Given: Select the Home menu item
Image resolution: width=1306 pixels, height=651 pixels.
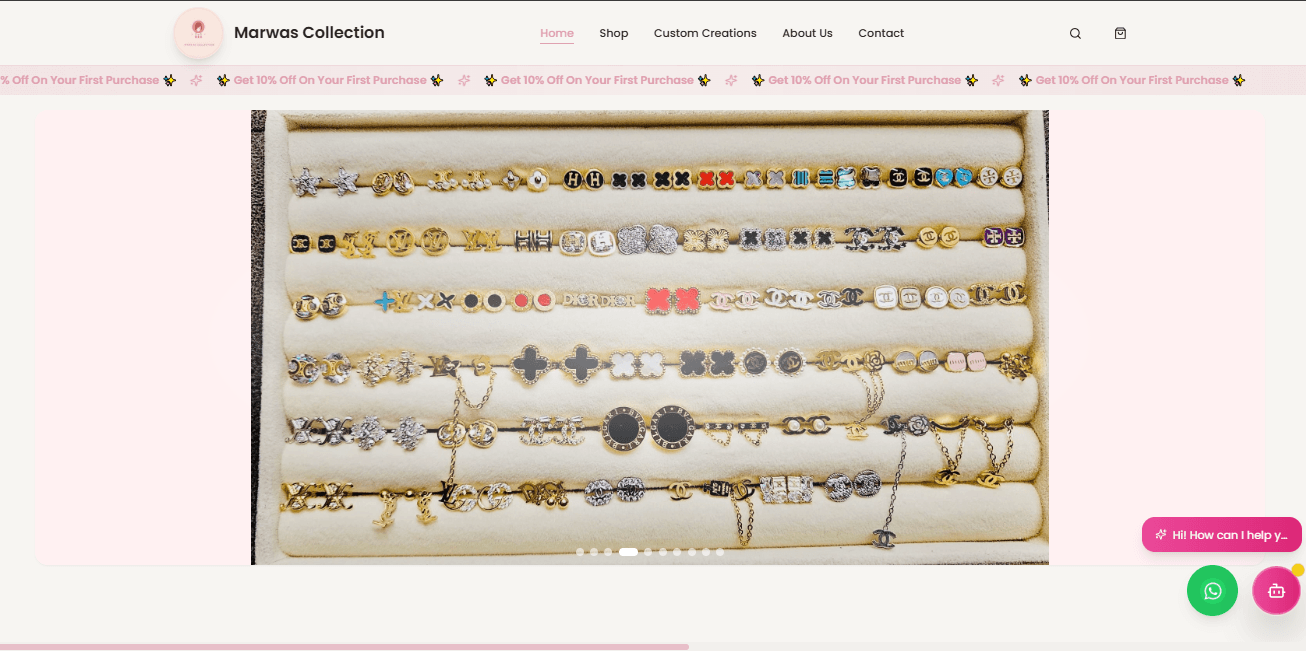Looking at the screenshot, I should [x=557, y=32].
